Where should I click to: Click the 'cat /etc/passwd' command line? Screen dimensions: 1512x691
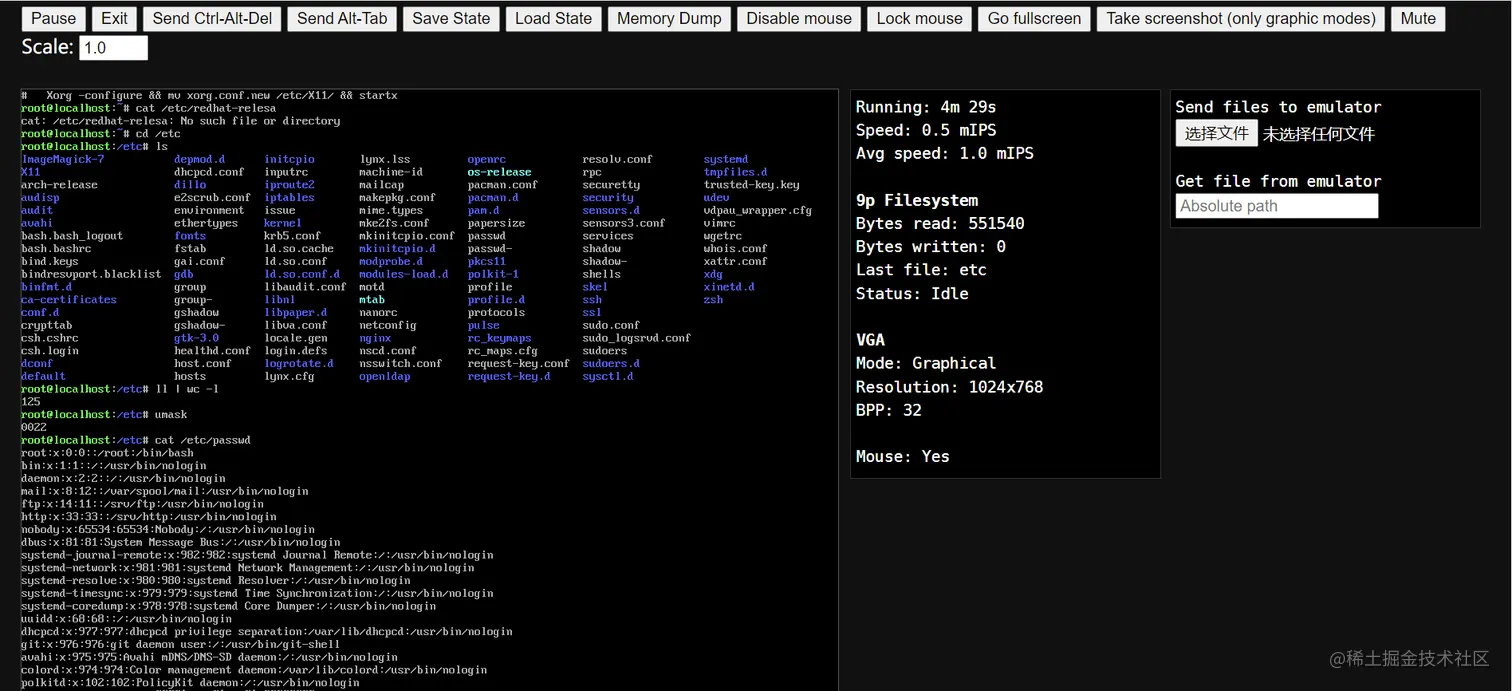[x=135, y=440]
